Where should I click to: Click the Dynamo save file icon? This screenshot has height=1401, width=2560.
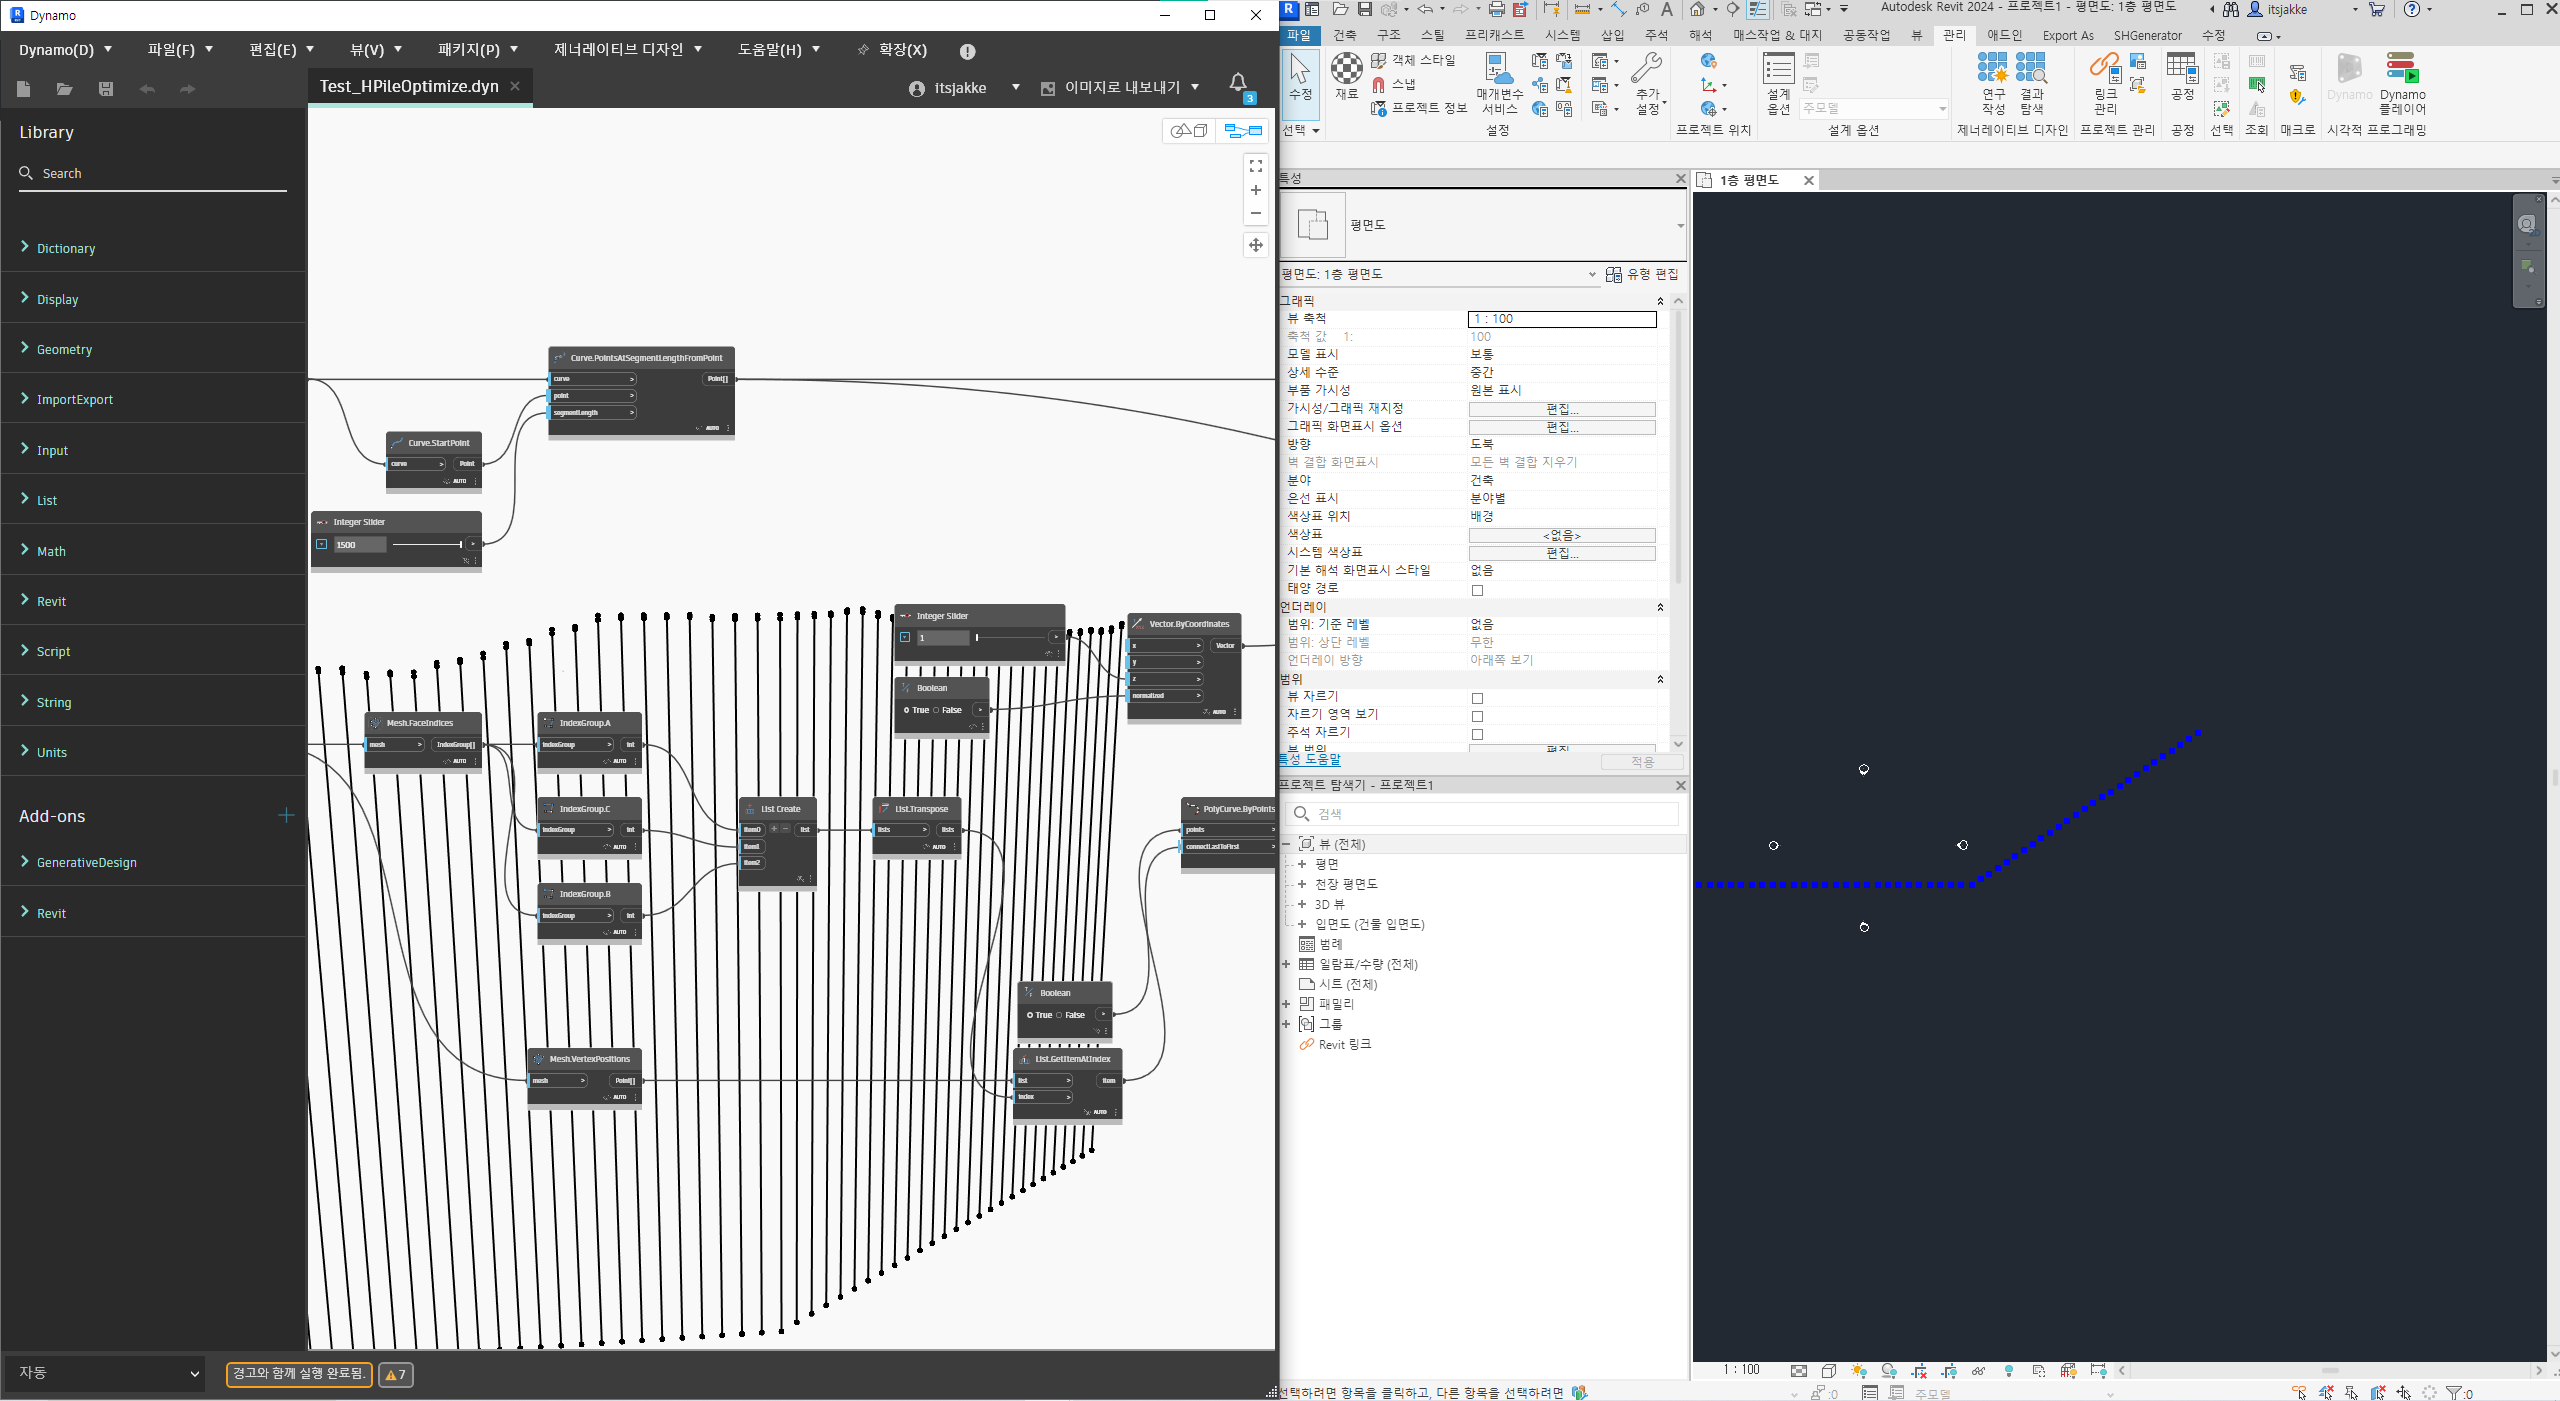click(x=106, y=89)
